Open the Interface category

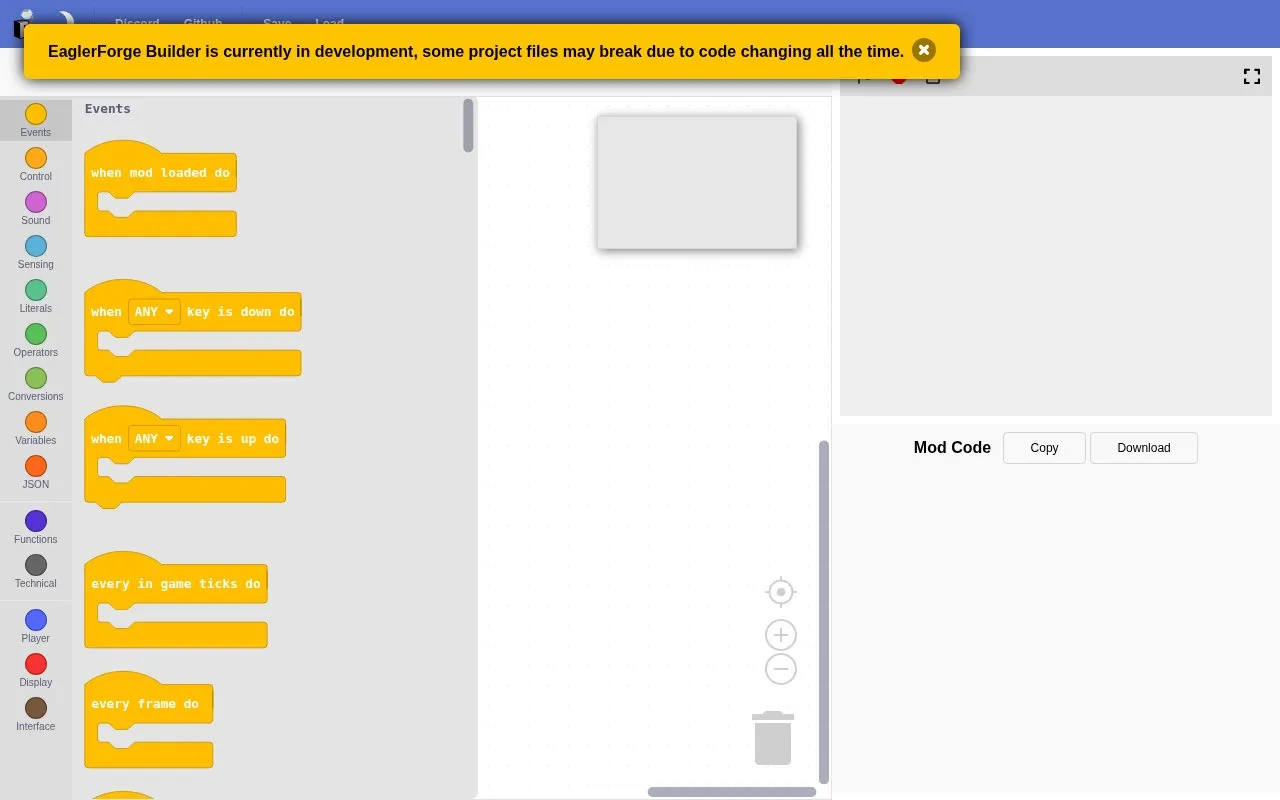[36, 714]
